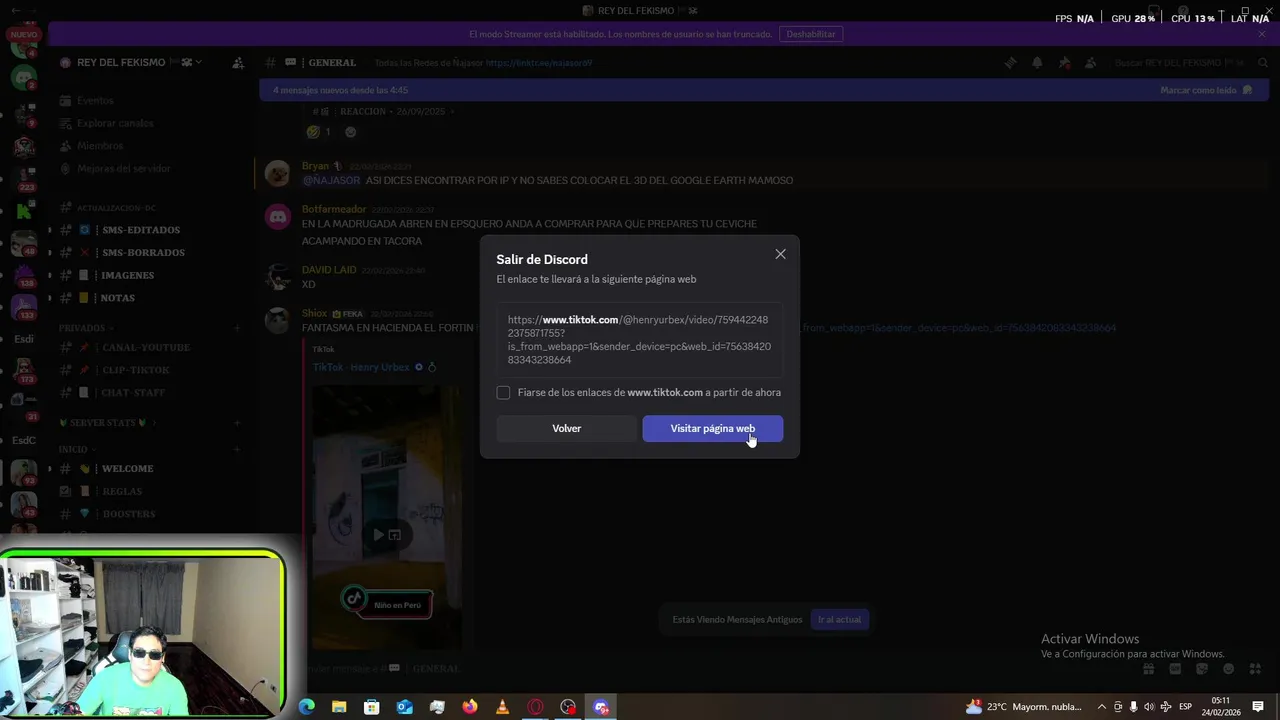Click plus to create channel in SERVER STATS
The width and height of the screenshot is (1280, 720).
[237, 423]
